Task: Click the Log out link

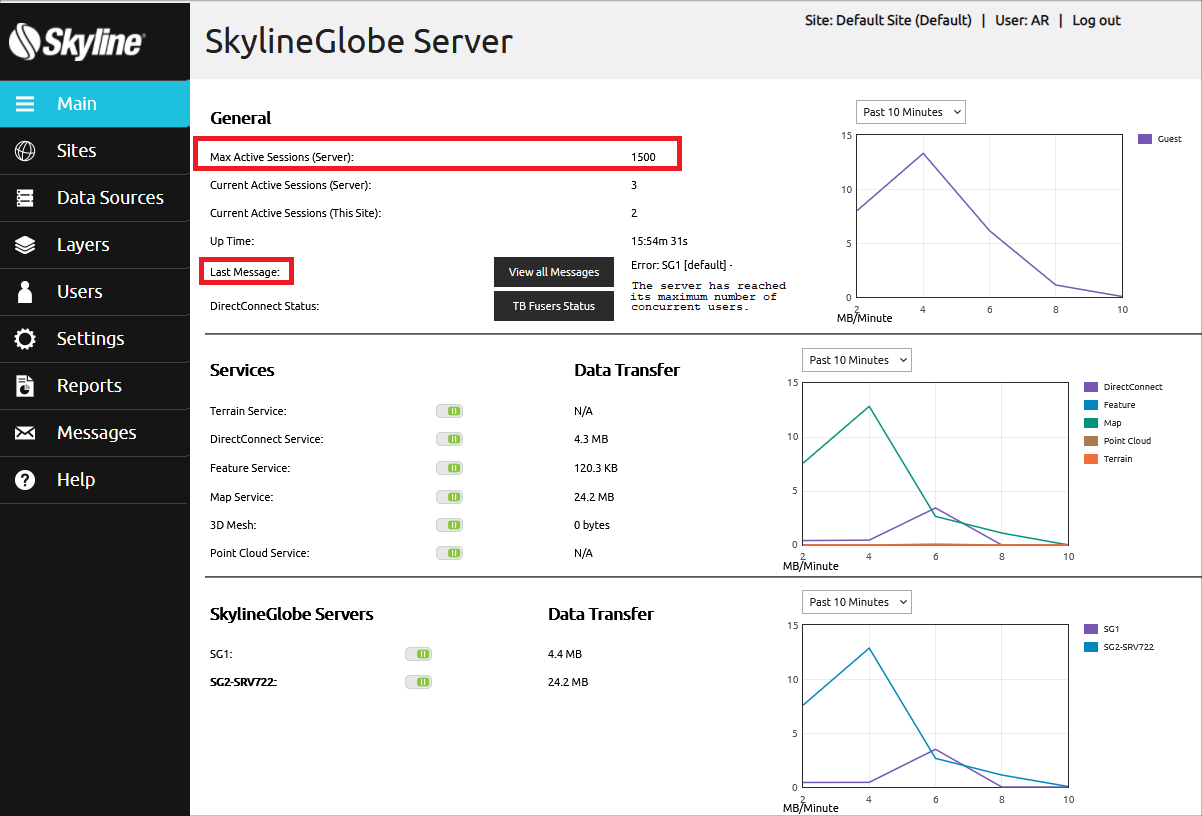Action: (1096, 20)
